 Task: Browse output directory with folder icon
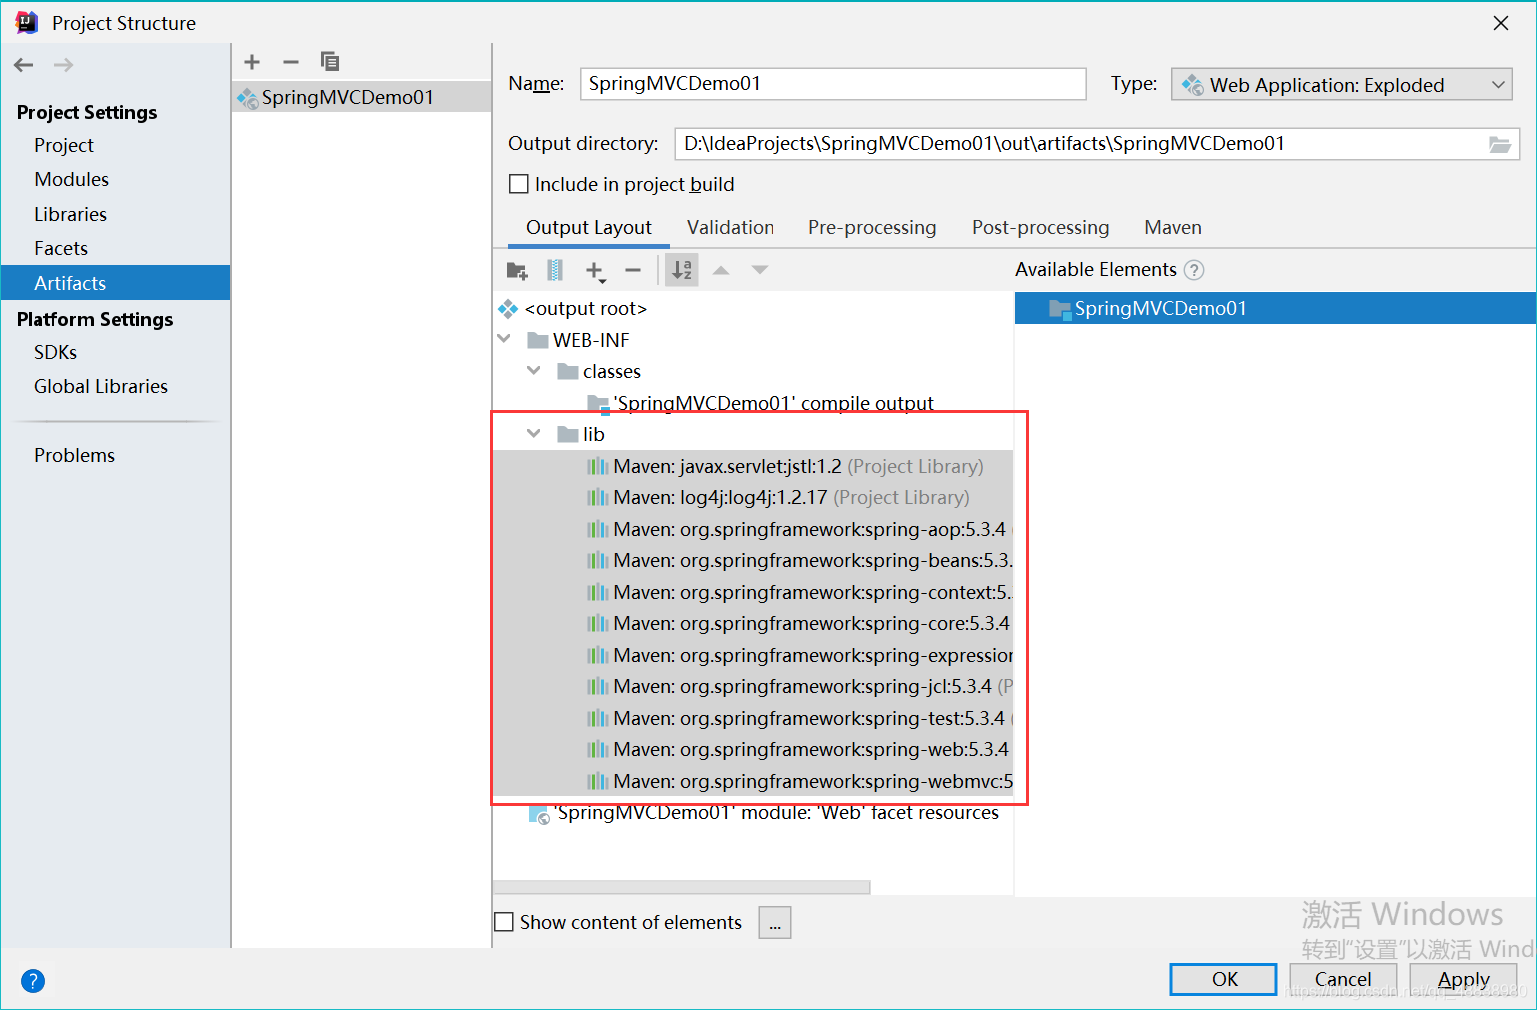pos(1499,144)
